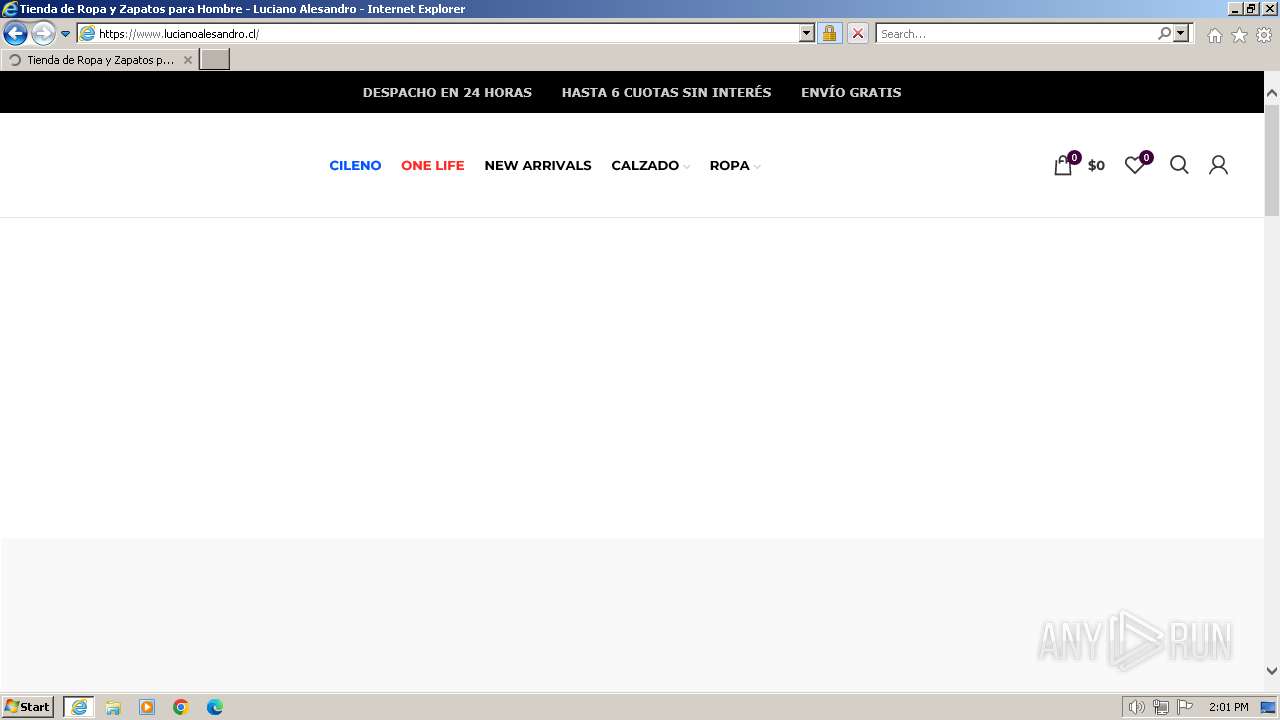This screenshot has width=1280, height=720.
Task: Close the Tienda de Ropa y Zapatos tab
Action: click(x=188, y=60)
